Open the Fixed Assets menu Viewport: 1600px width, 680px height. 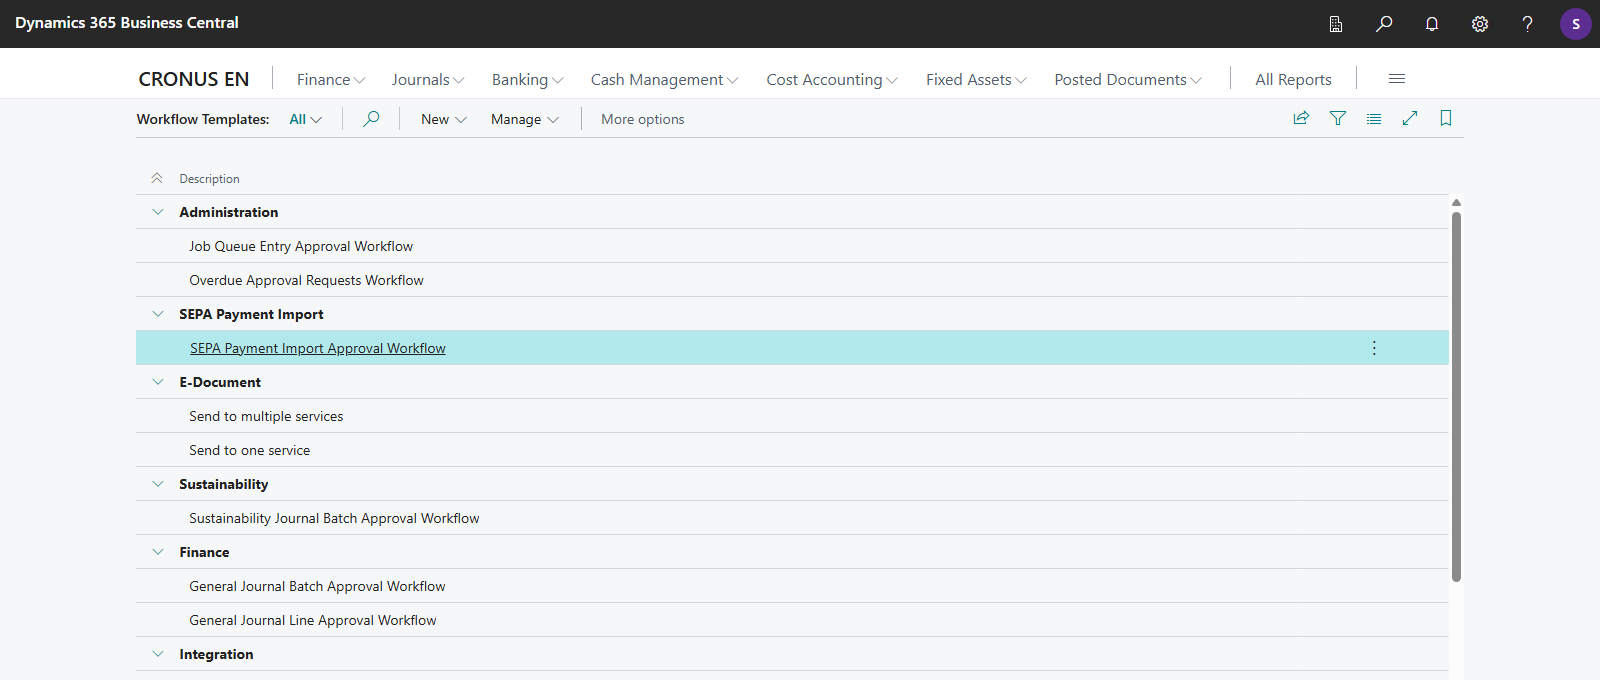coord(976,80)
